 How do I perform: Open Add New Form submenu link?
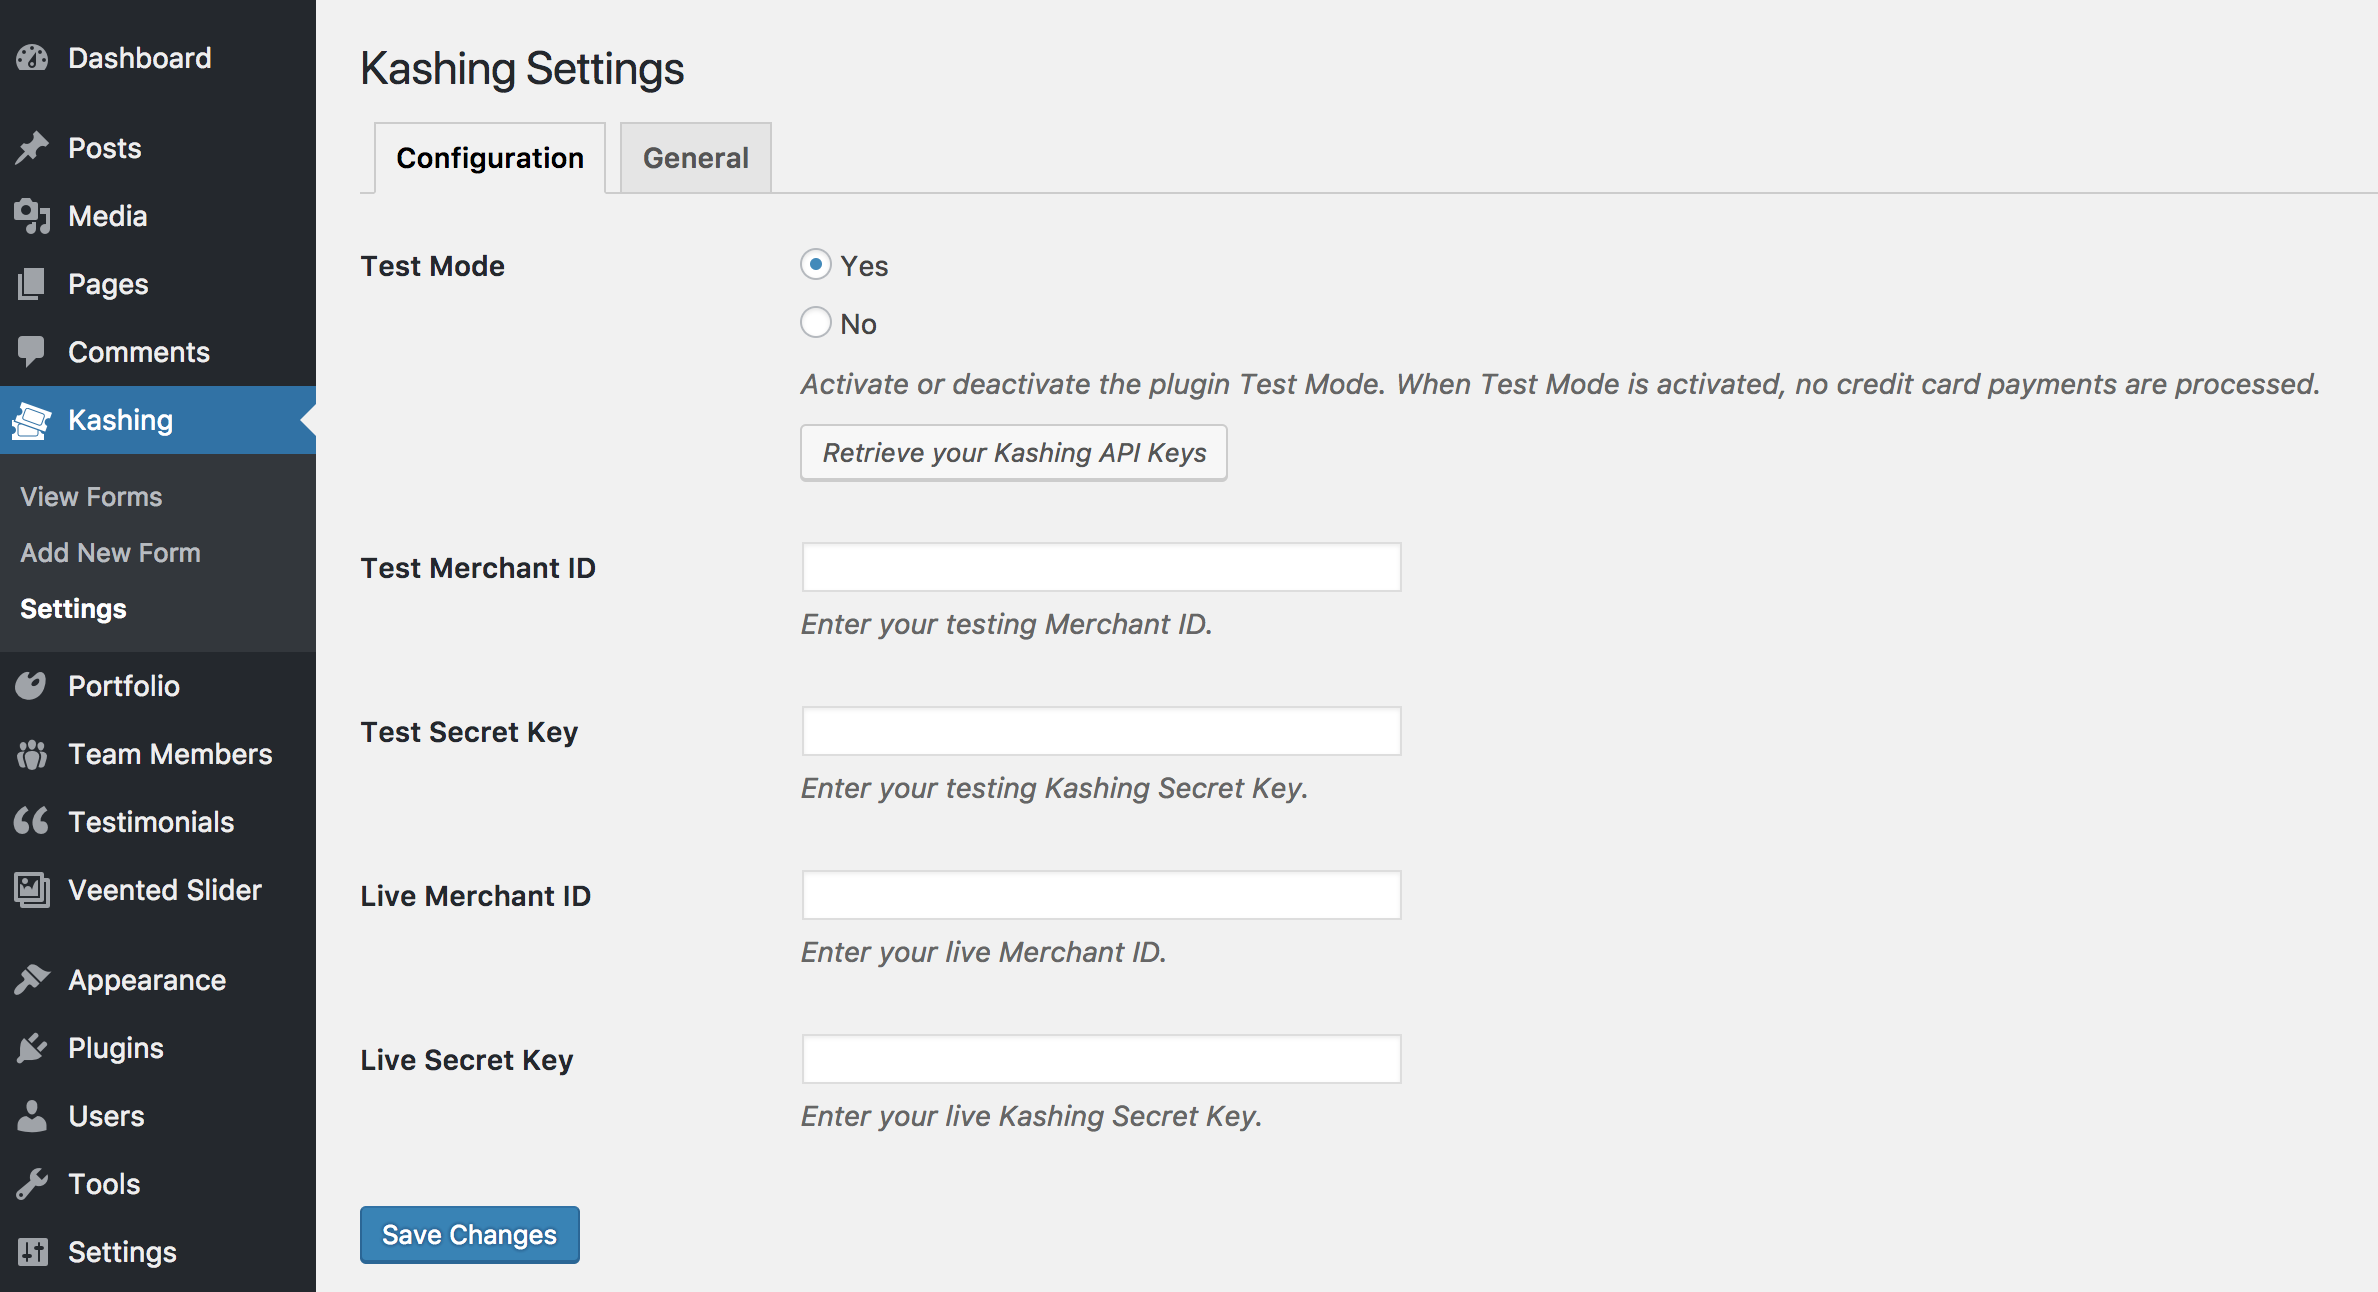click(111, 553)
